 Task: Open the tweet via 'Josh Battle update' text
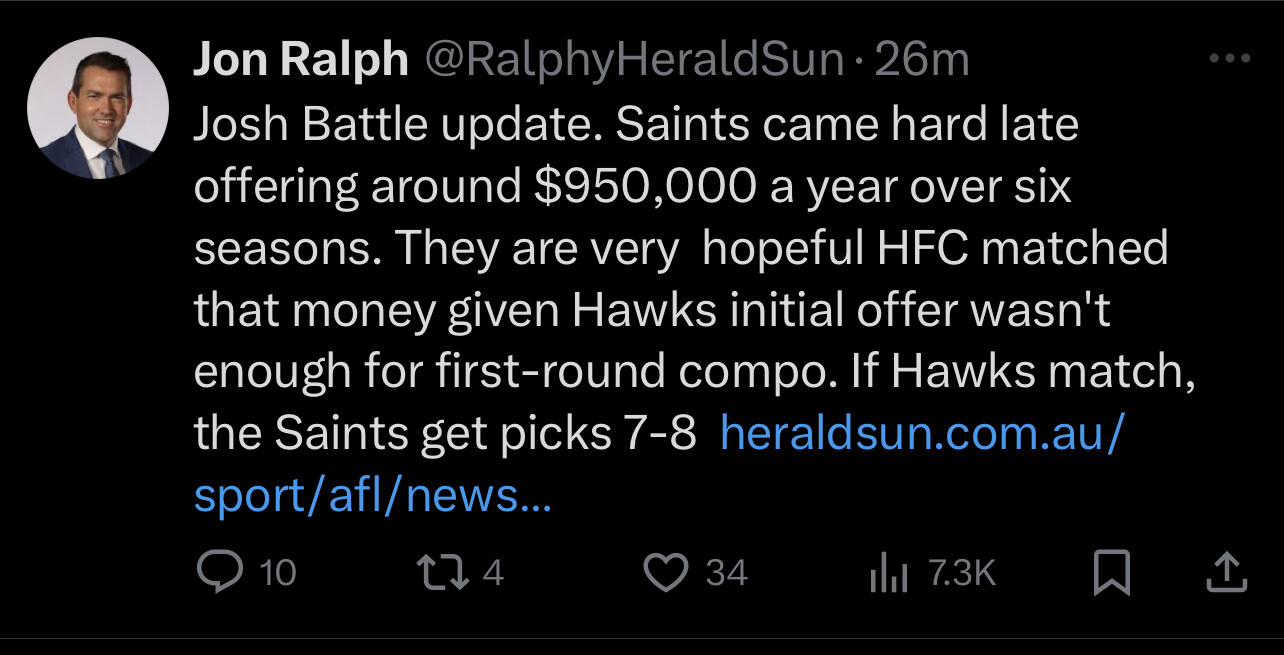(x=396, y=125)
